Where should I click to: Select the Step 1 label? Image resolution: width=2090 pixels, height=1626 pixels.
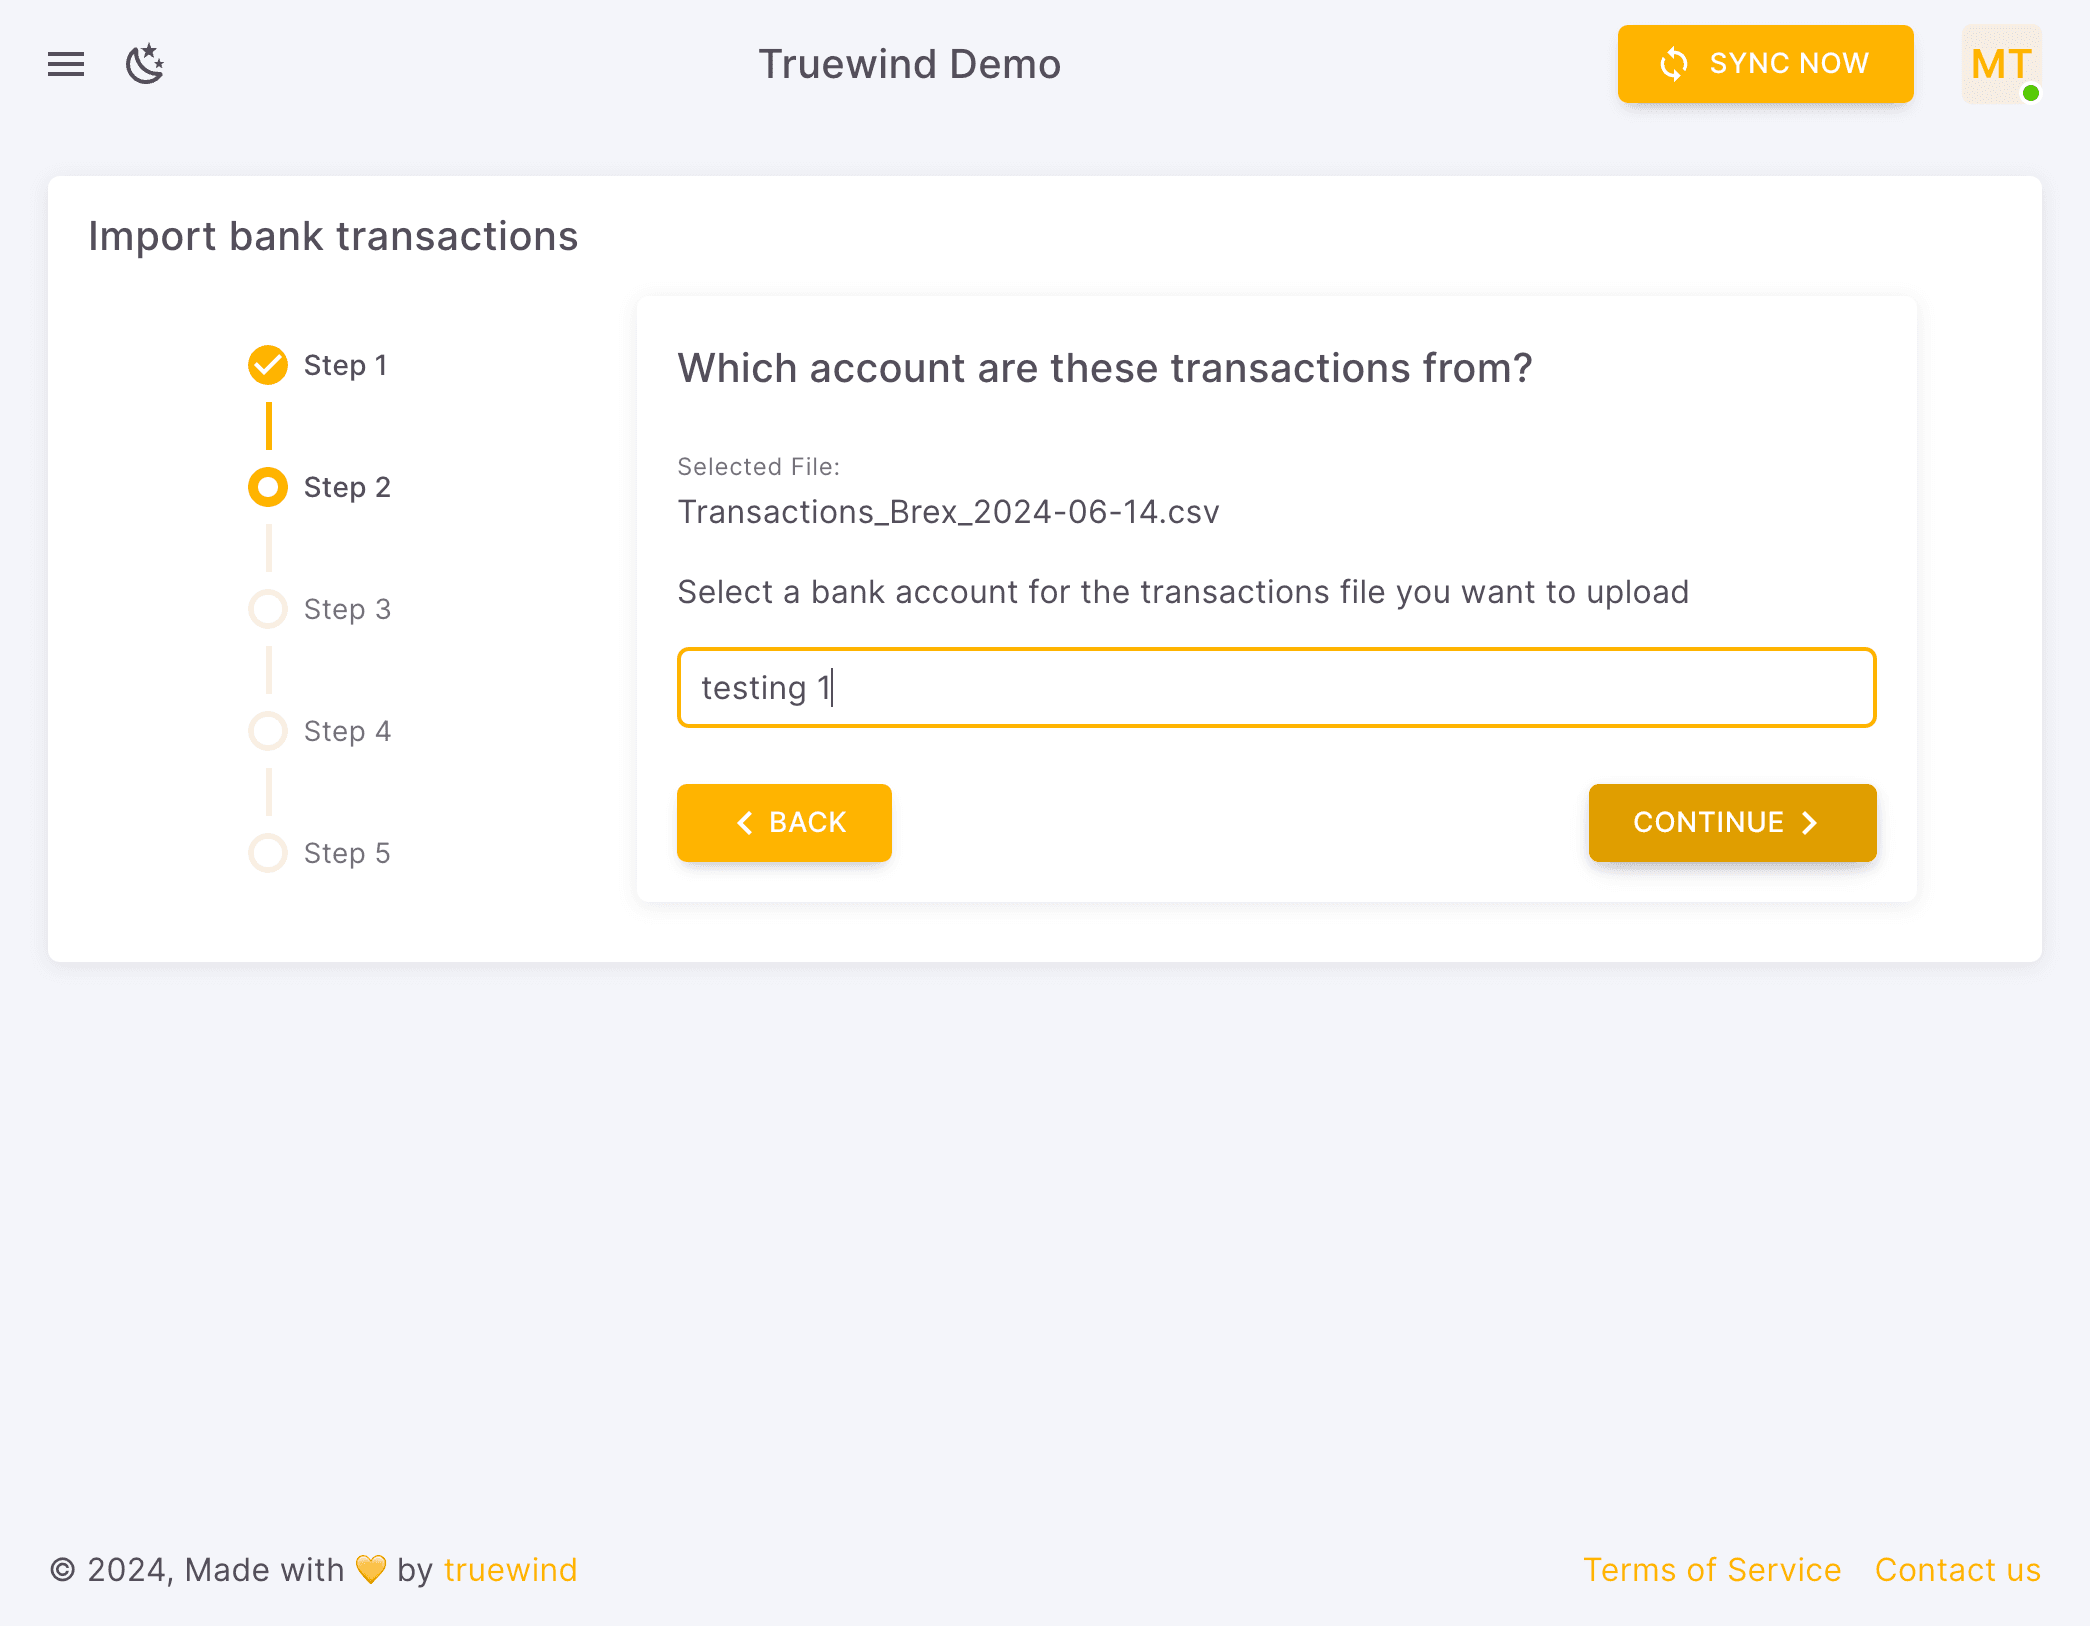345,365
